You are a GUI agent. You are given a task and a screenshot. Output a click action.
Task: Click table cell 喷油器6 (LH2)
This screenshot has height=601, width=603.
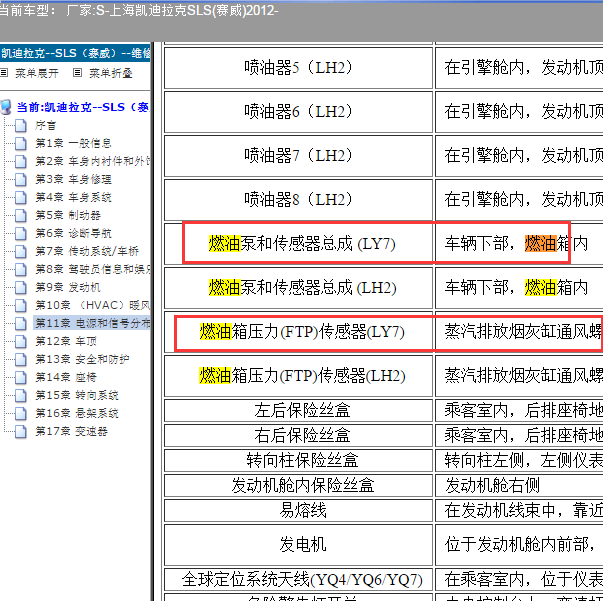tap(298, 112)
